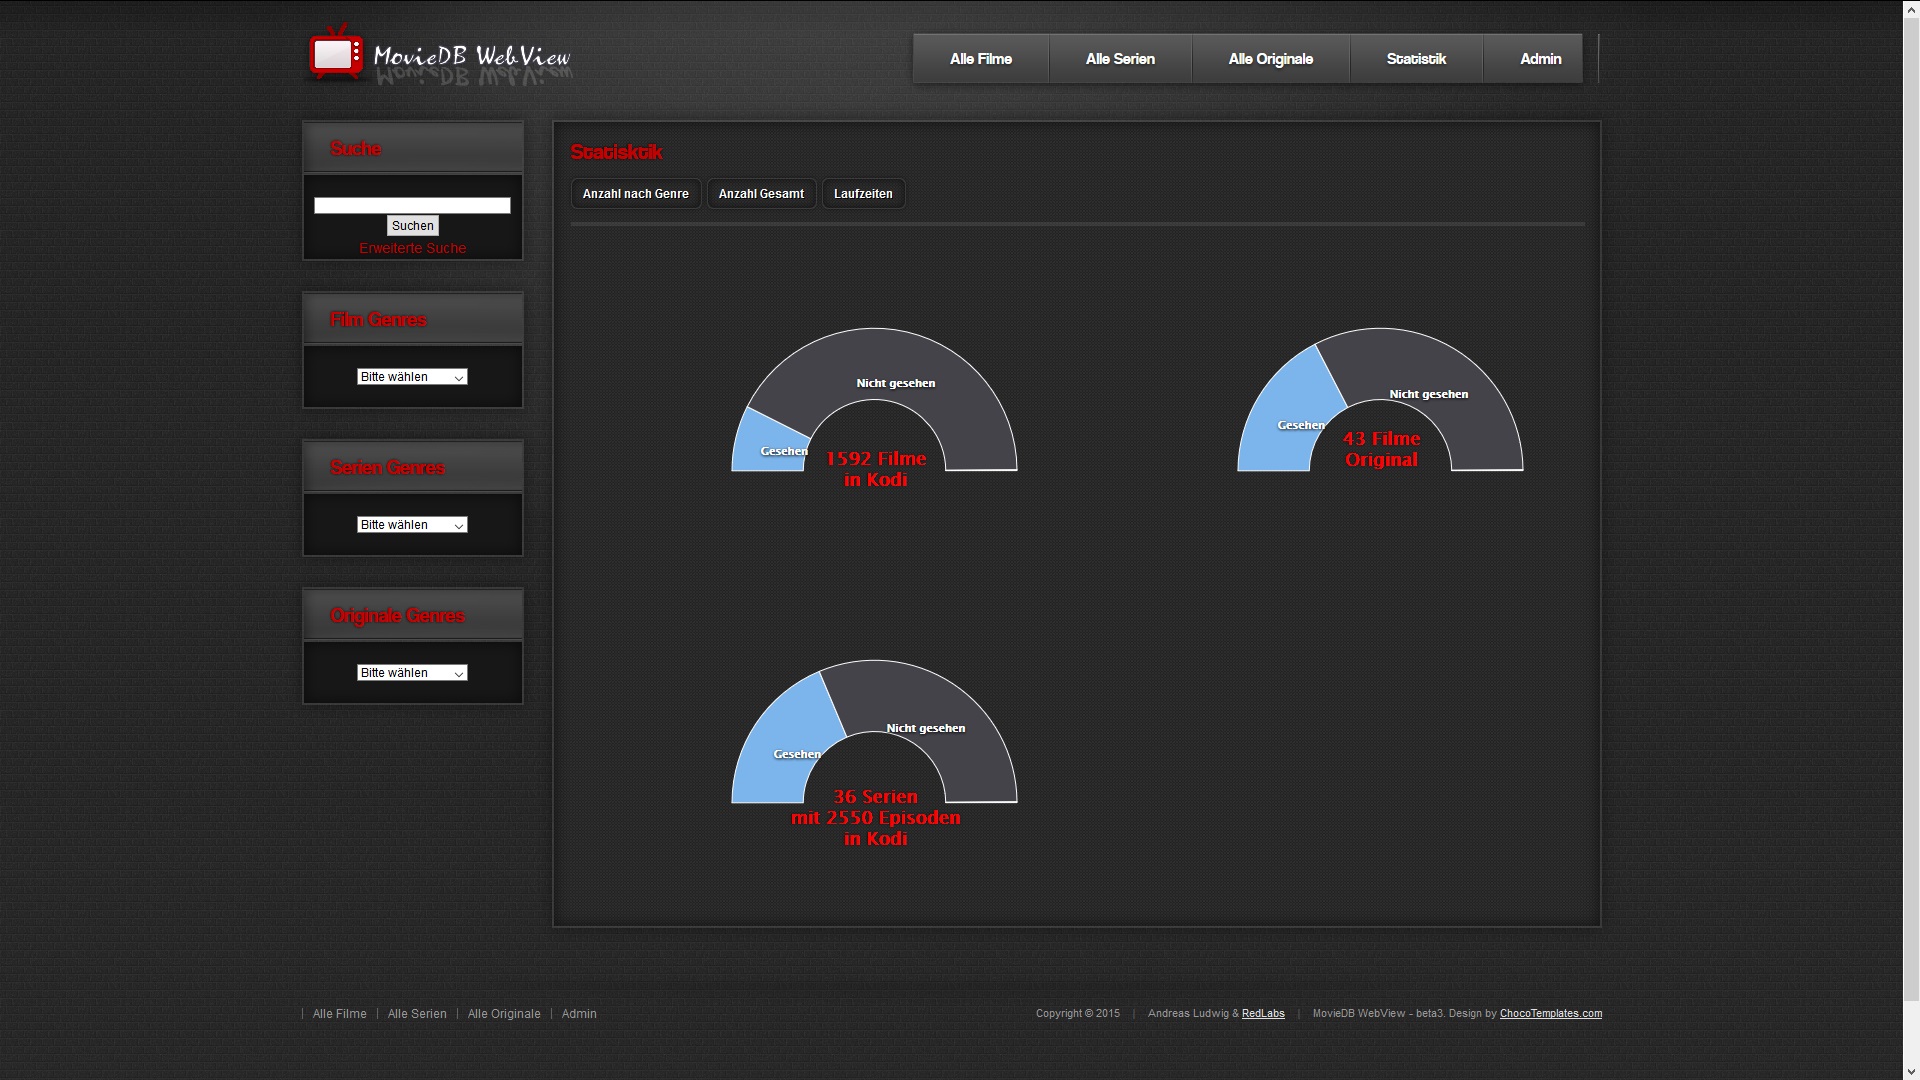The image size is (1920, 1080).
Task: Show the Anzahl Gesamt statistics
Action: [x=761, y=194]
